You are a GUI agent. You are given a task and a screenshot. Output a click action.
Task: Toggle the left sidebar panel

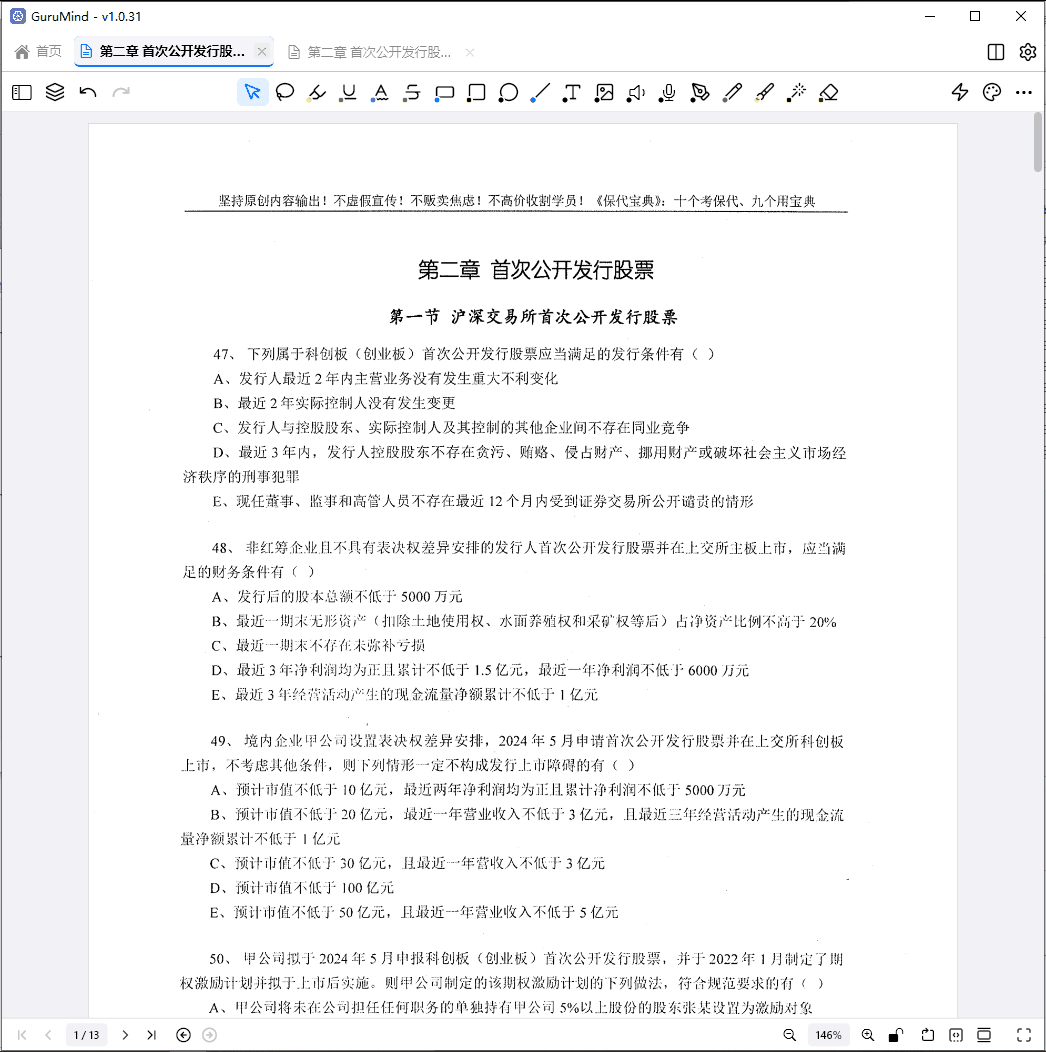click(22, 92)
